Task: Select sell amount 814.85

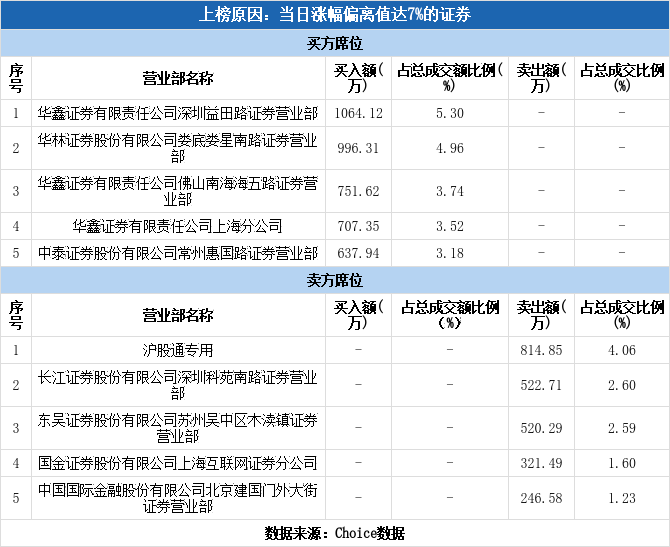Action: click(x=541, y=350)
